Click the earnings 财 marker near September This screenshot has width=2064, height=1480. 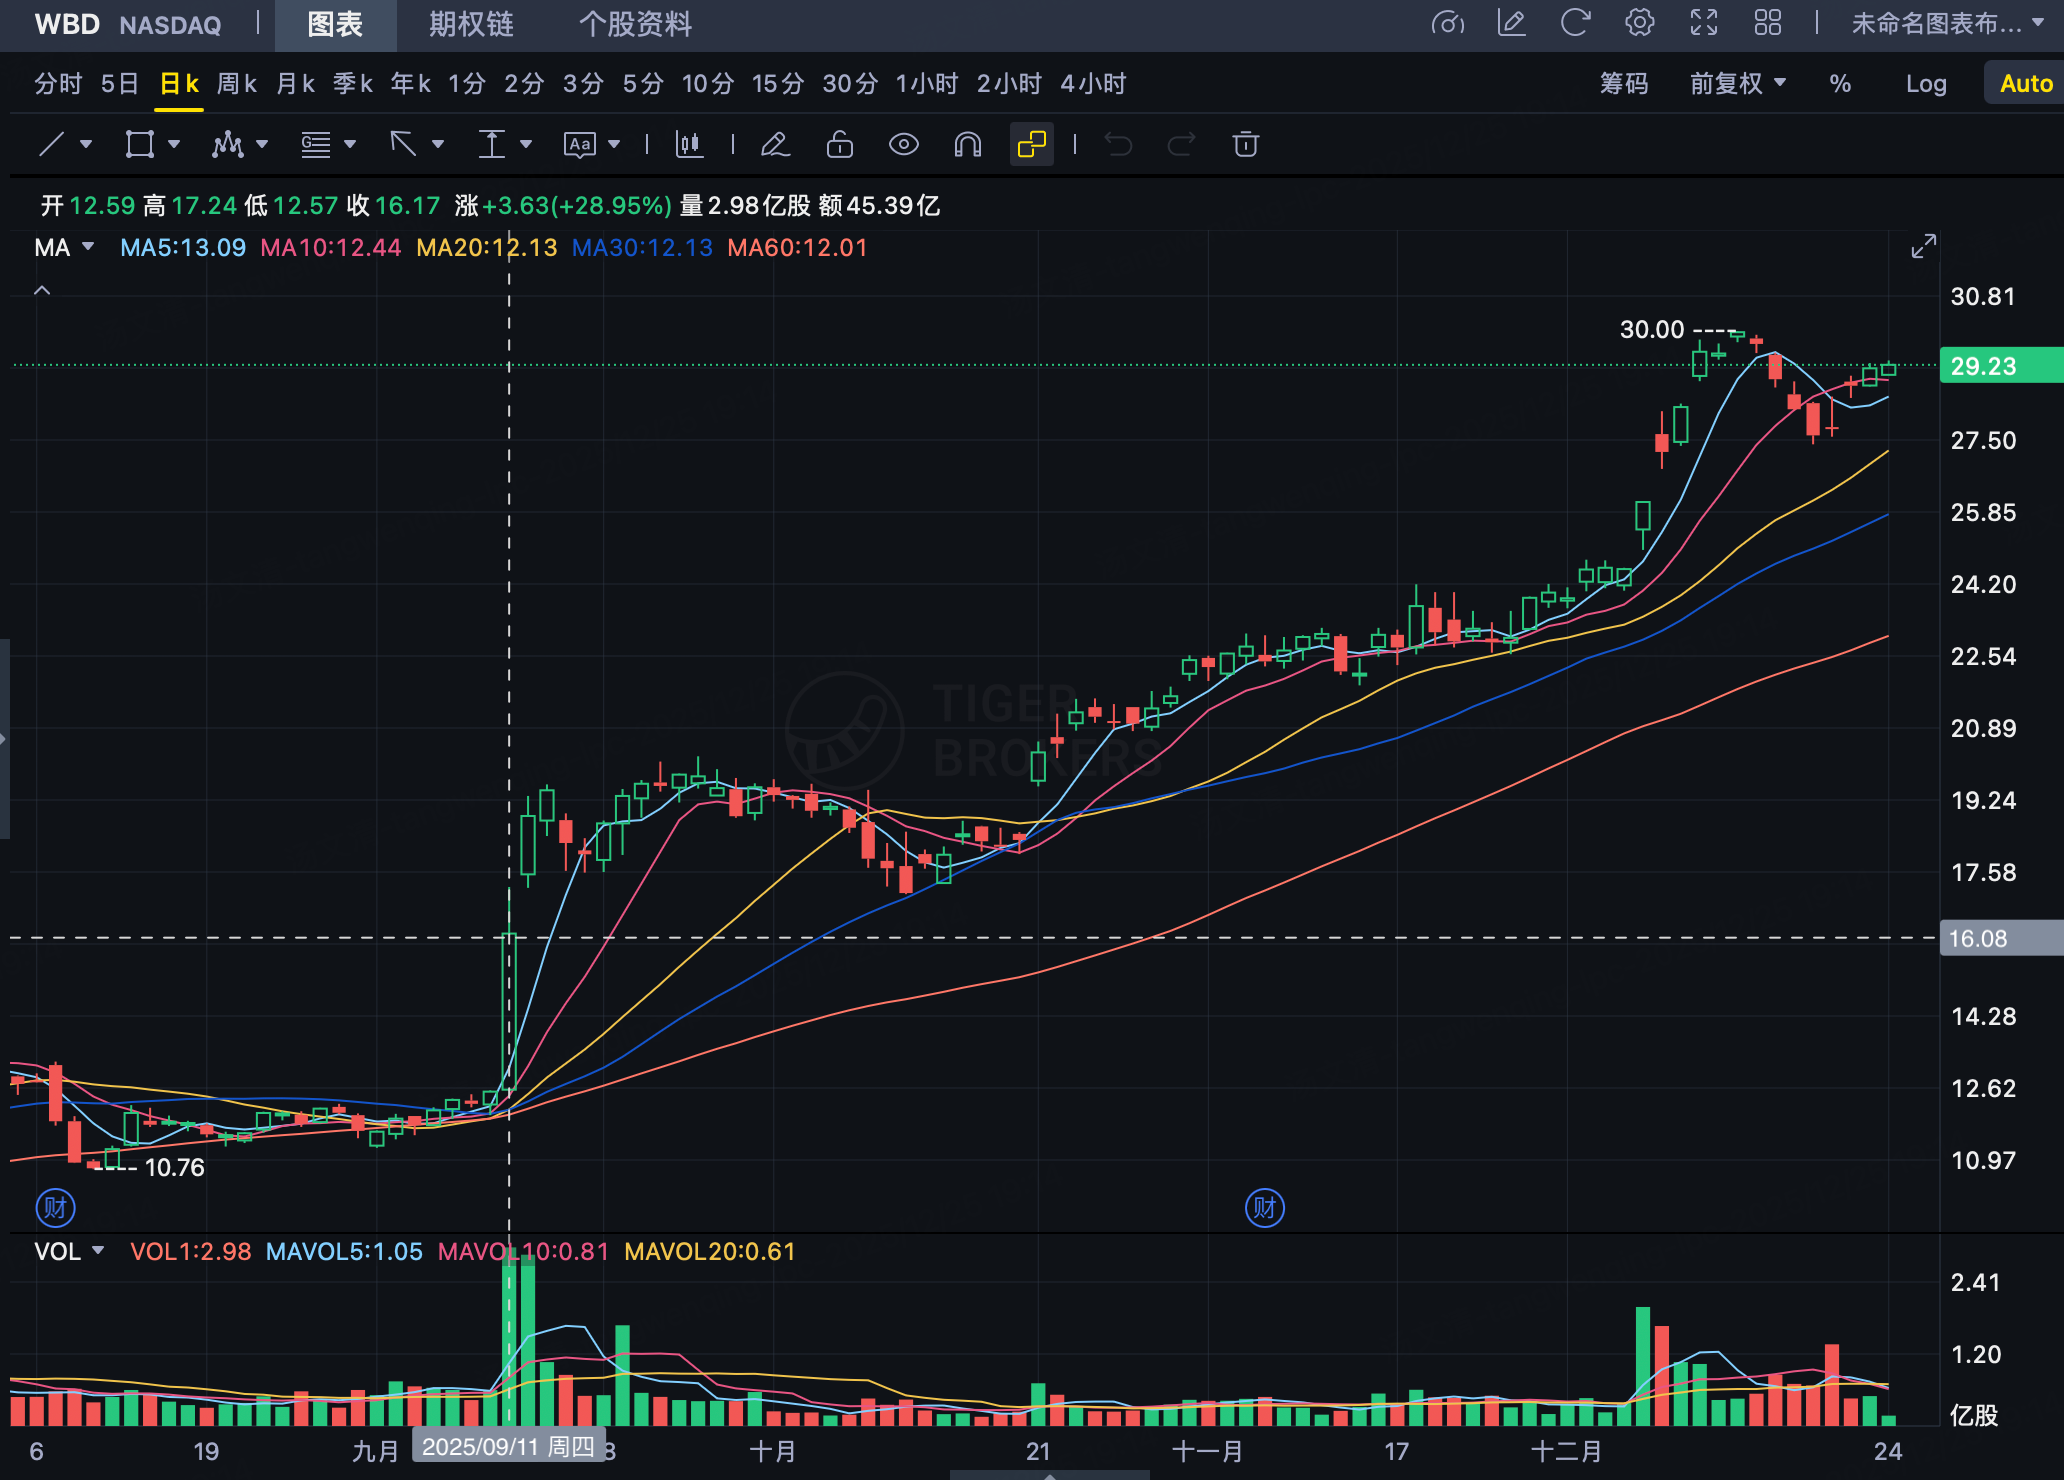click(56, 1207)
